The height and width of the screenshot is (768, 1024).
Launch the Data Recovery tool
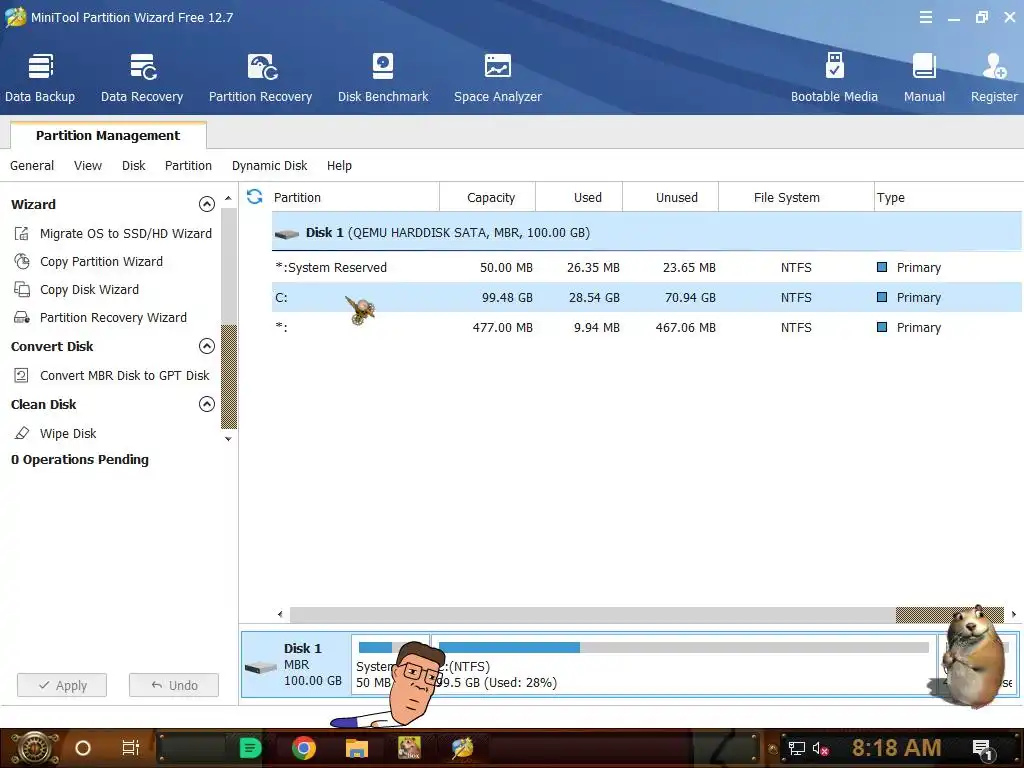click(142, 78)
